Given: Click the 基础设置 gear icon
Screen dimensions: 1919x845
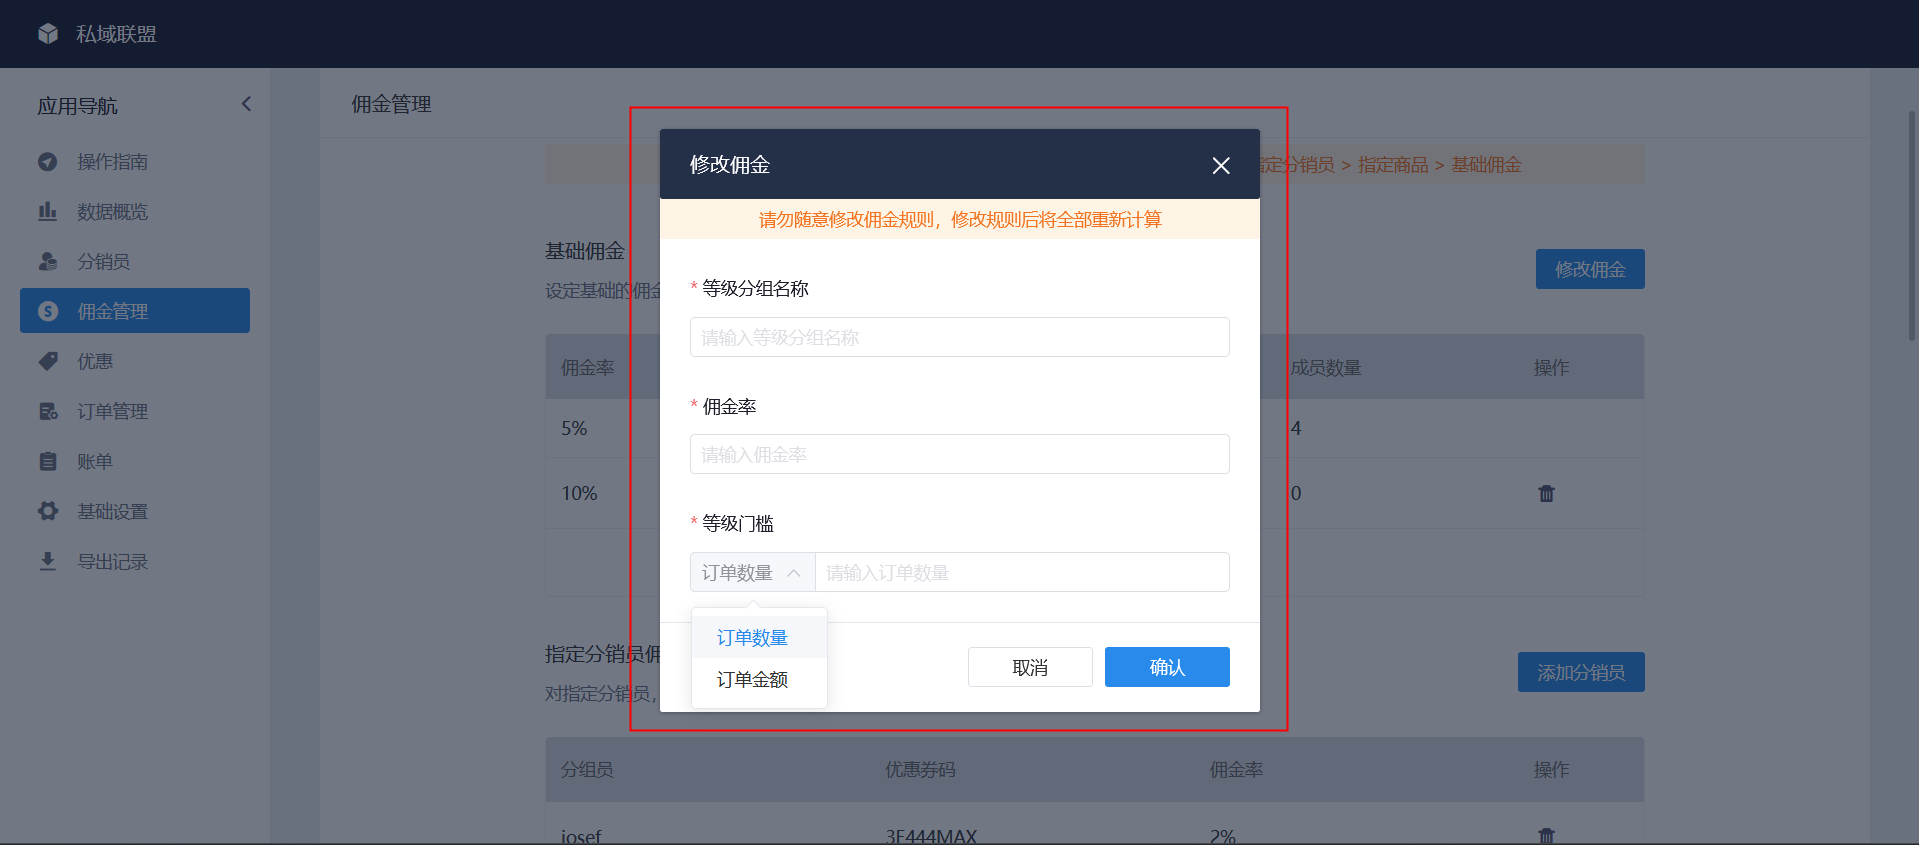Looking at the screenshot, I should [48, 512].
